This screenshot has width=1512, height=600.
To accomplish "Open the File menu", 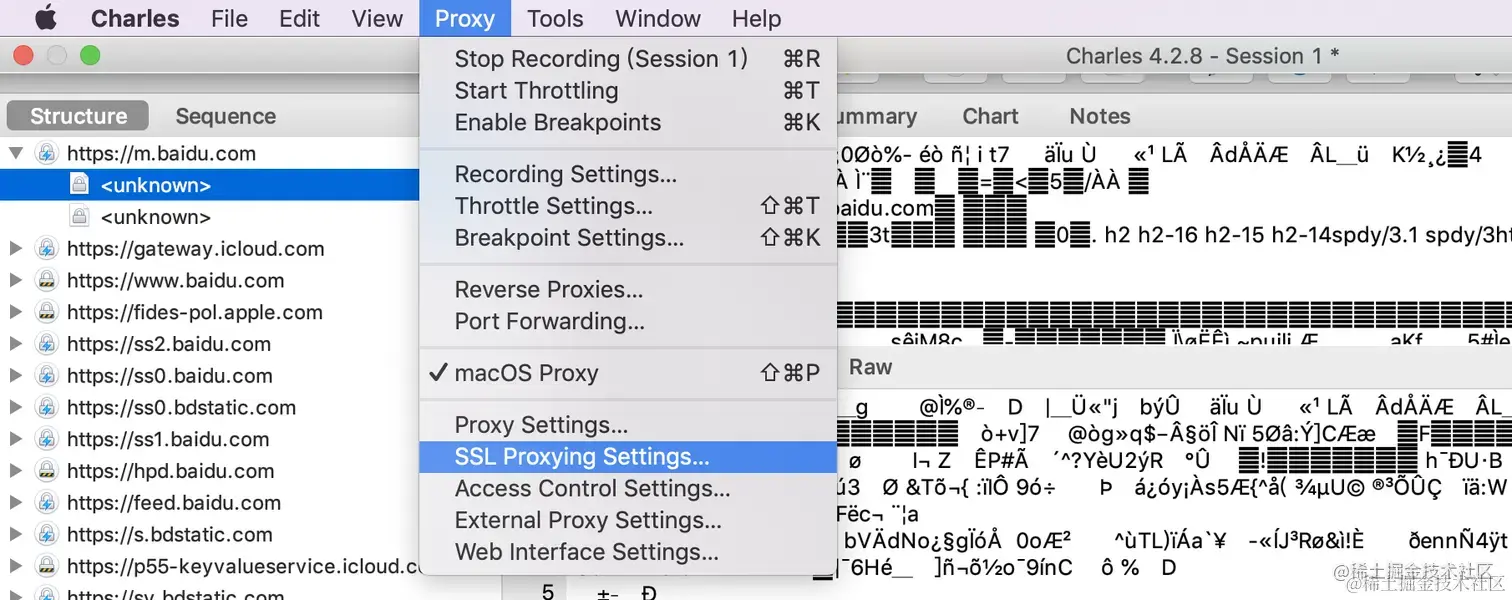I will point(230,18).
